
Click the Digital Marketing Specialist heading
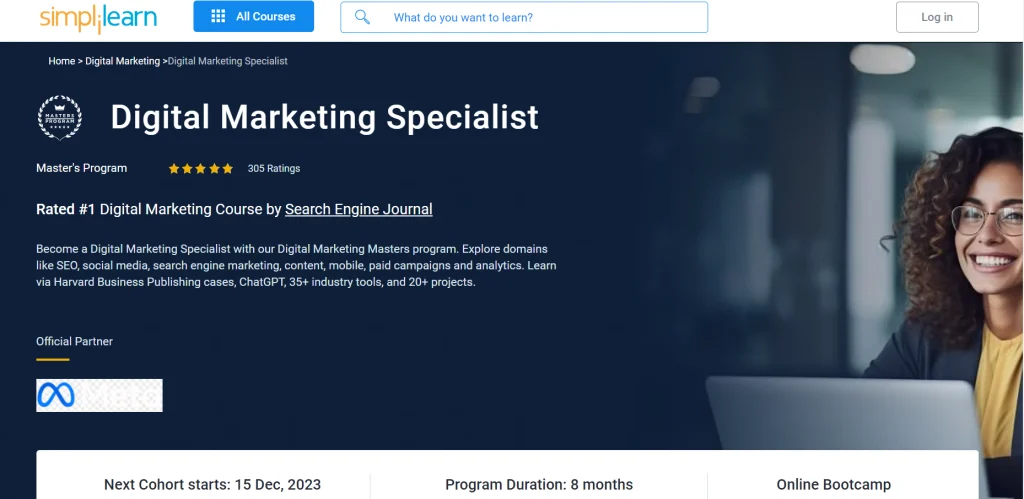[325, 118]
